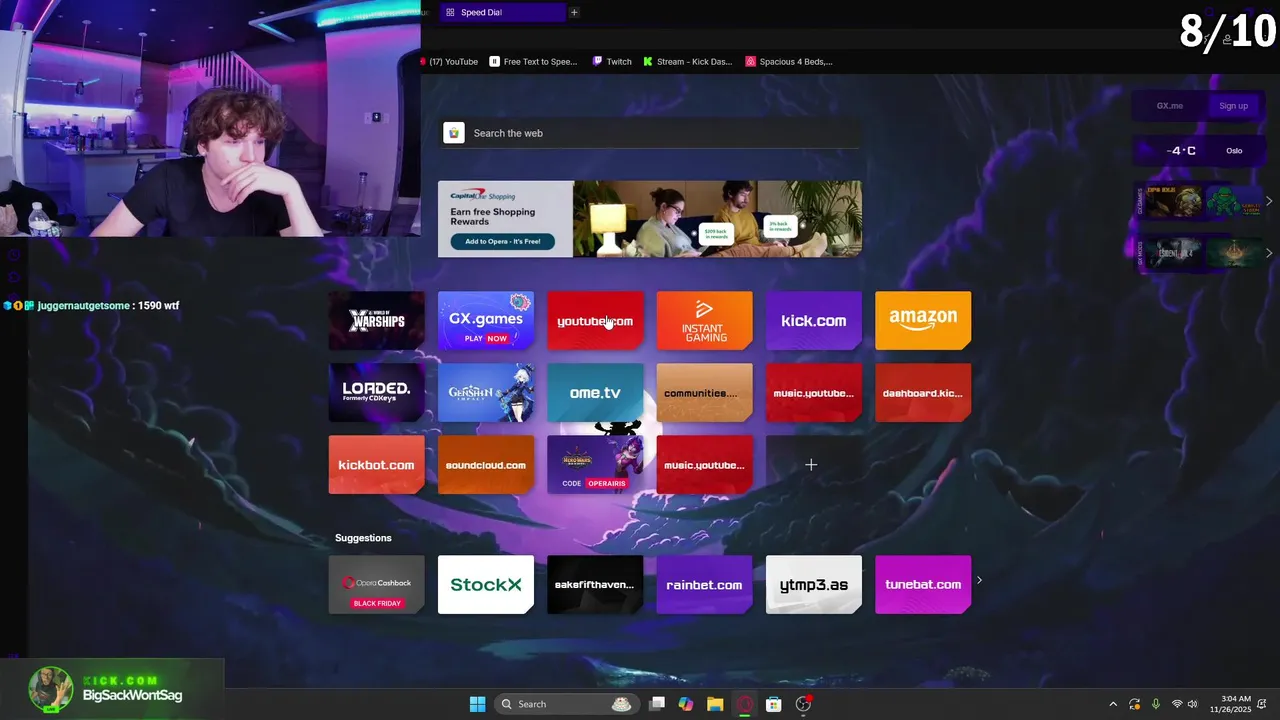Open the World of Warships speed dial tile
Image resolution: width=1280 pixels, height=720 pixels.
377,321
